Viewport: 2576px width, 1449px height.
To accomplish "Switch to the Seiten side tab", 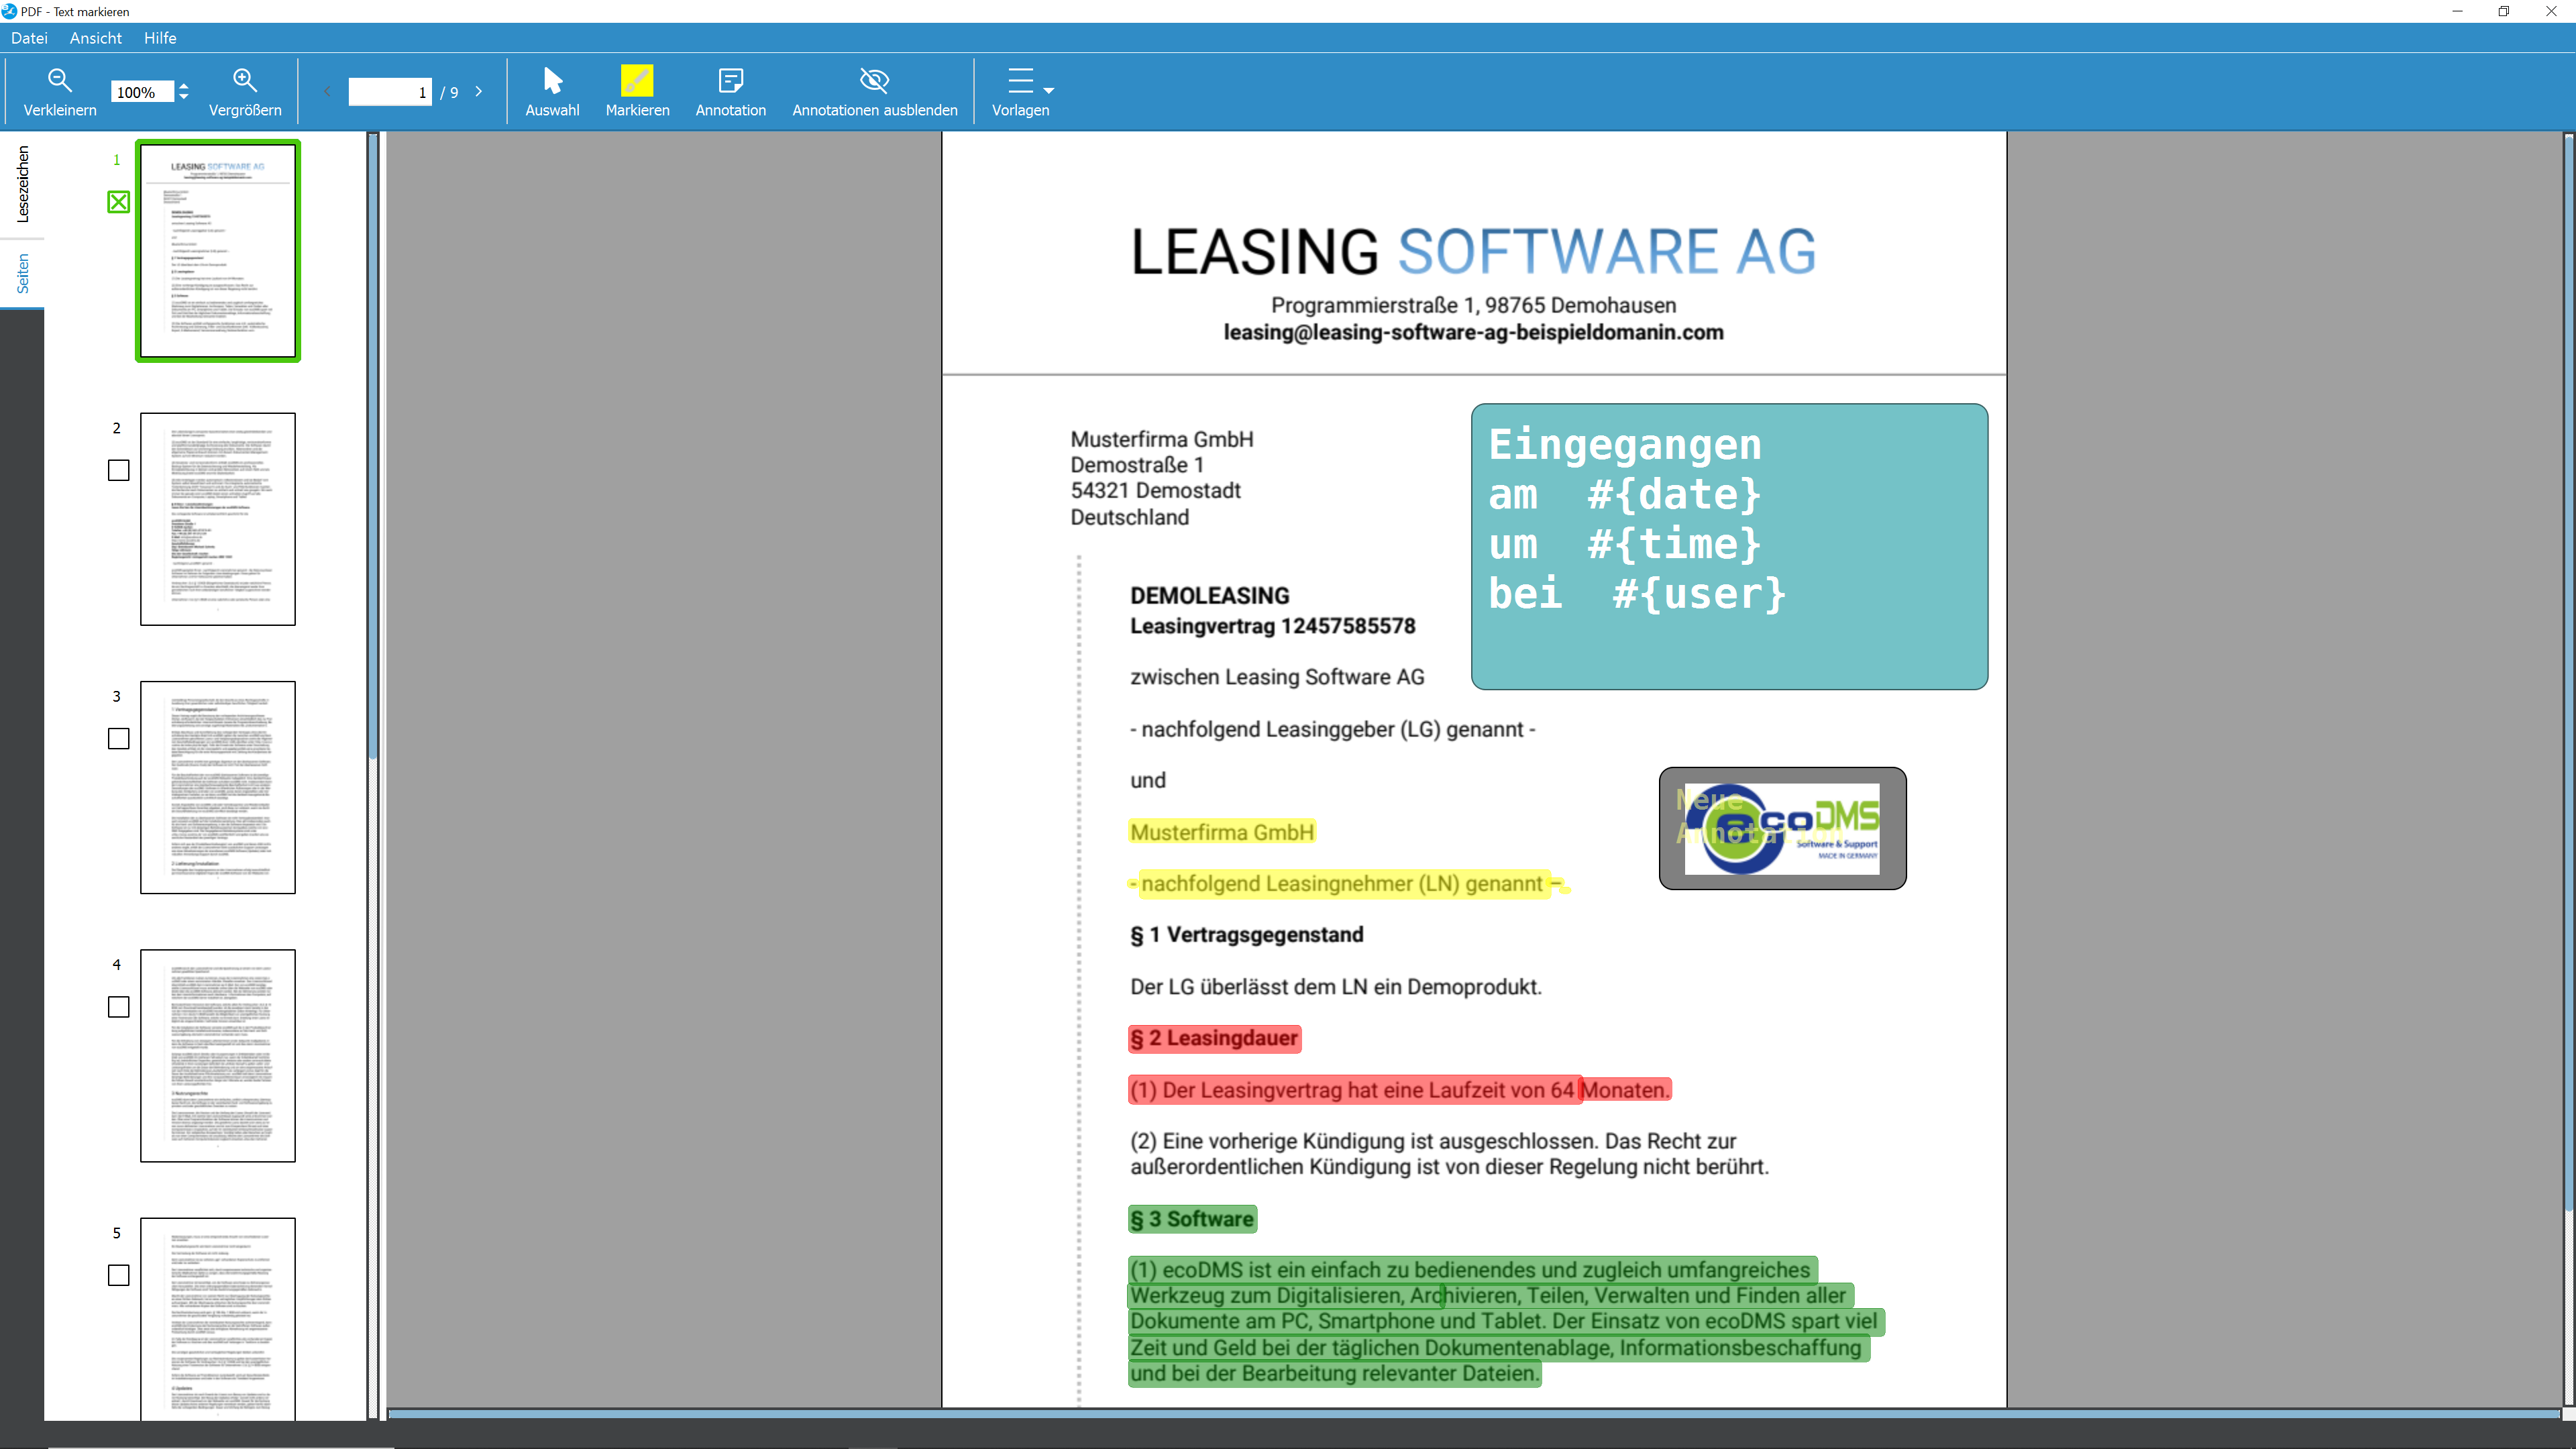I will click(x=22, y=273).
